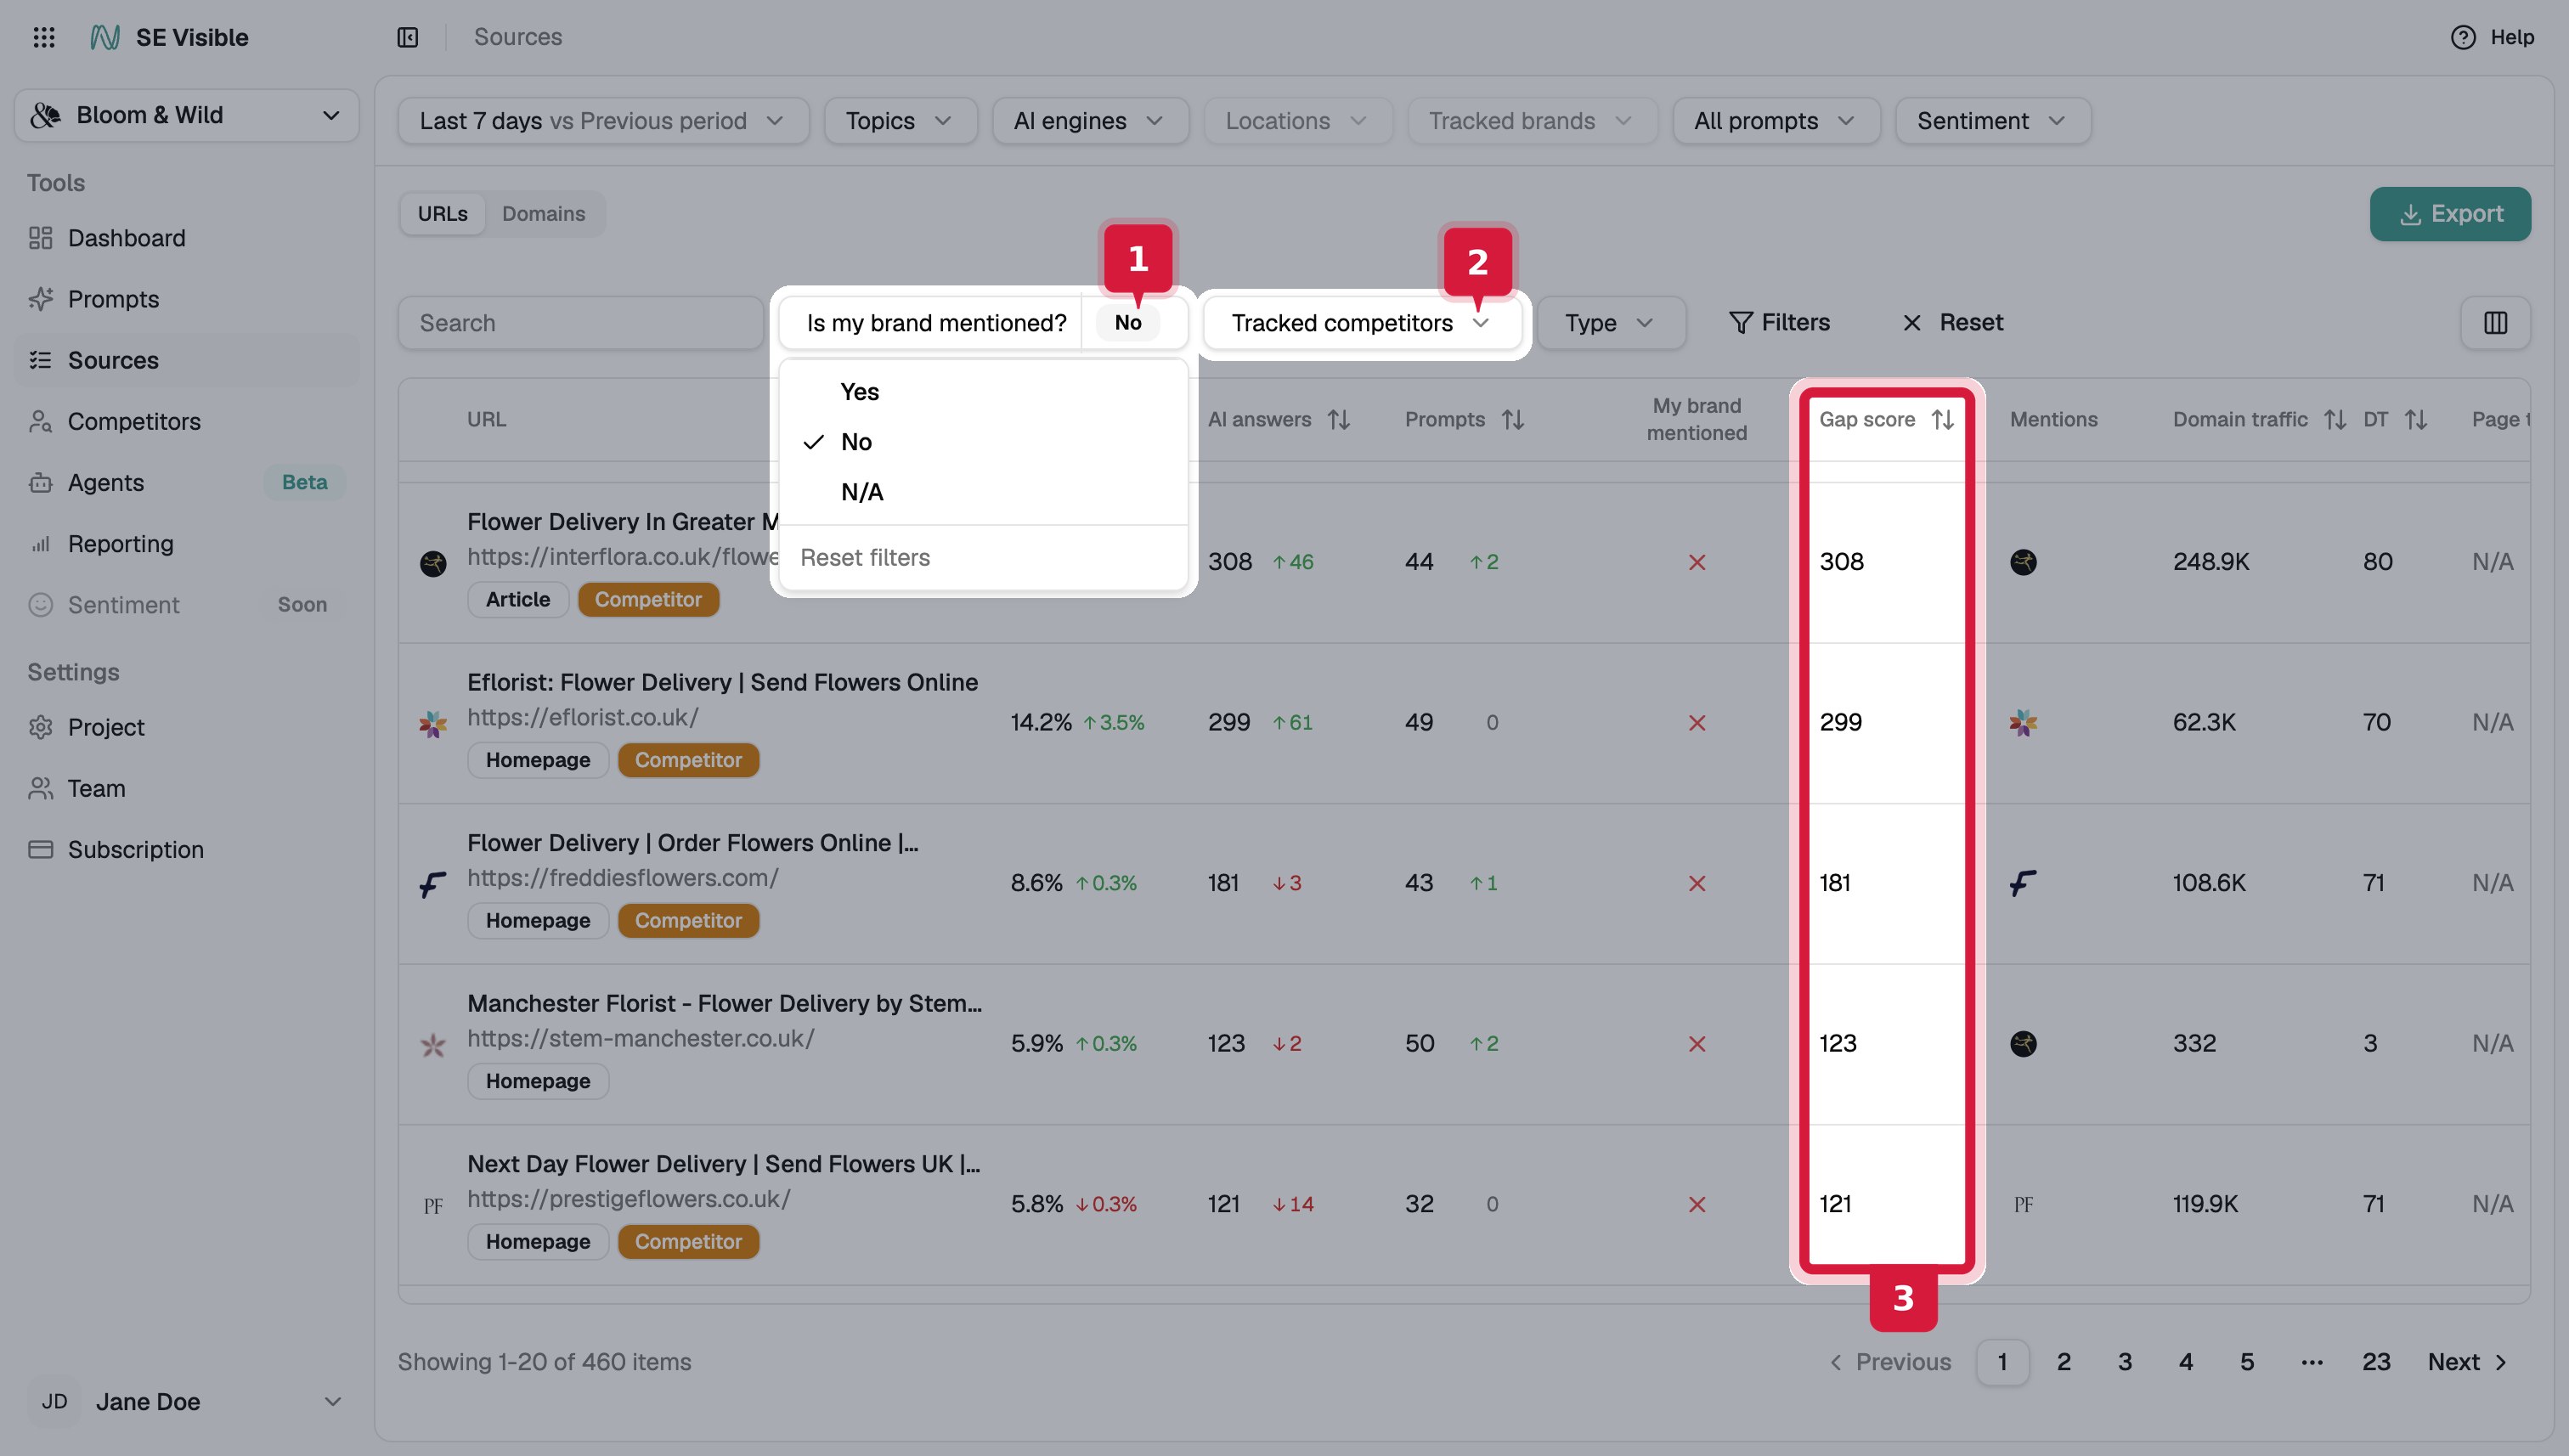2569x1456 pixels.
Task: Expand the All prompts filter
Action: point(1776,120)
